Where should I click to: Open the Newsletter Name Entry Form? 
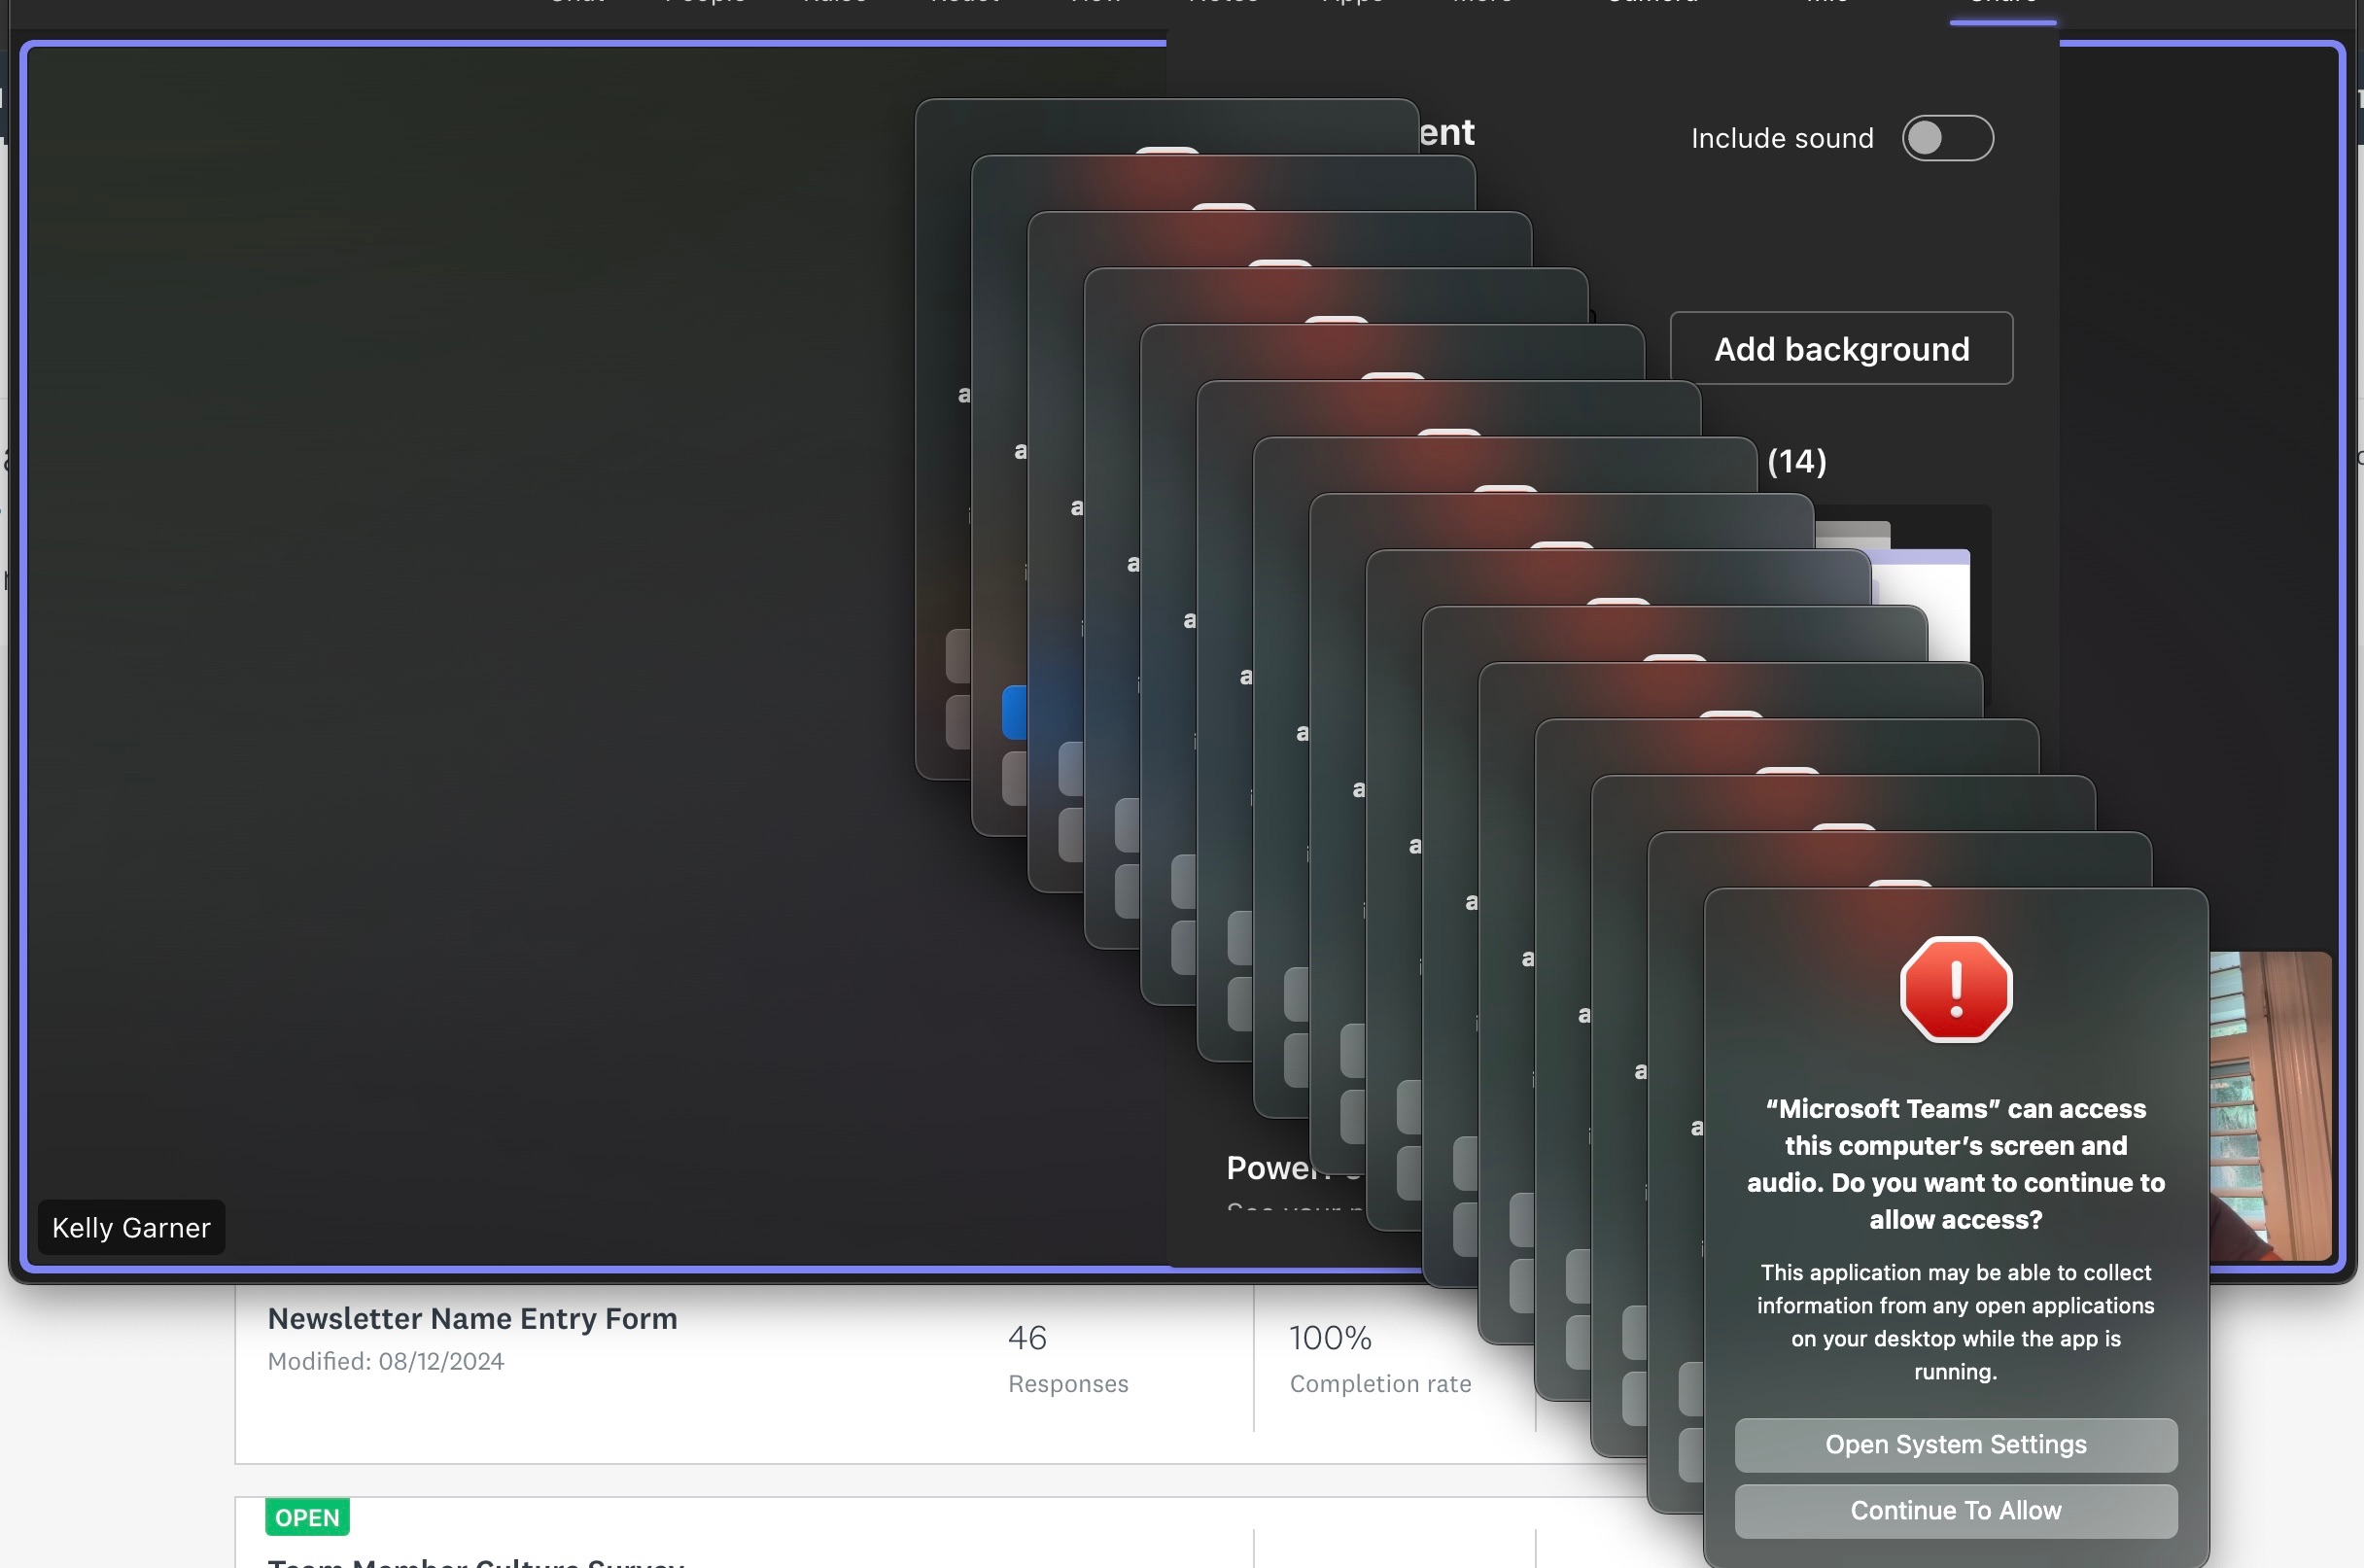472,1318
